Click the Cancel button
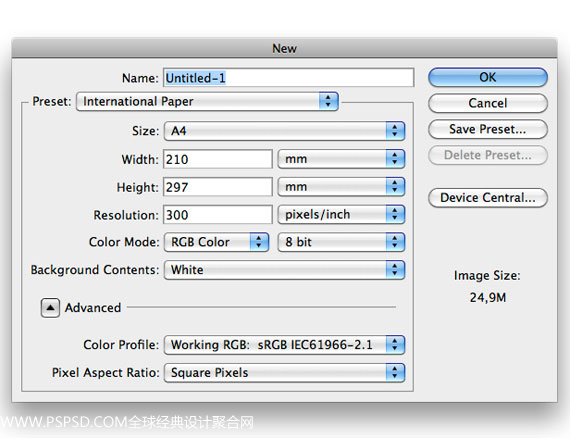 [x=487, y=103]
